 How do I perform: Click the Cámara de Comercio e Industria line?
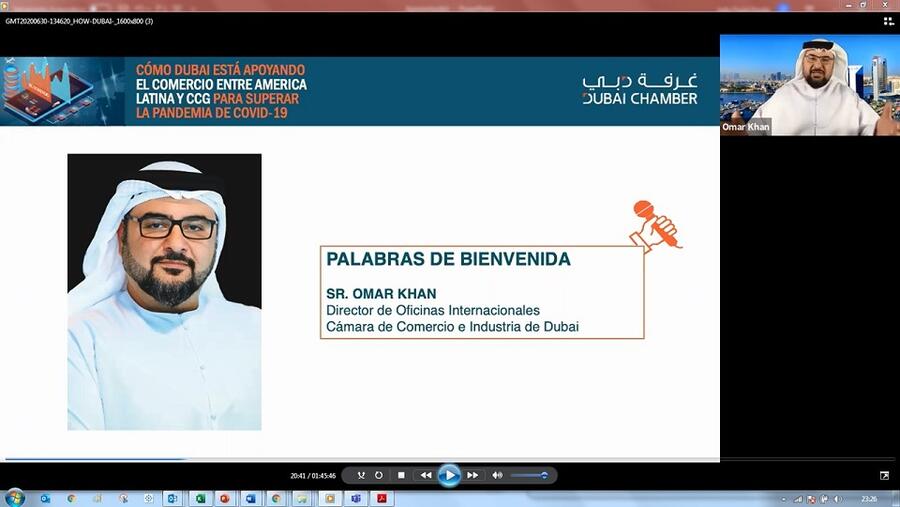coord(452,327)
